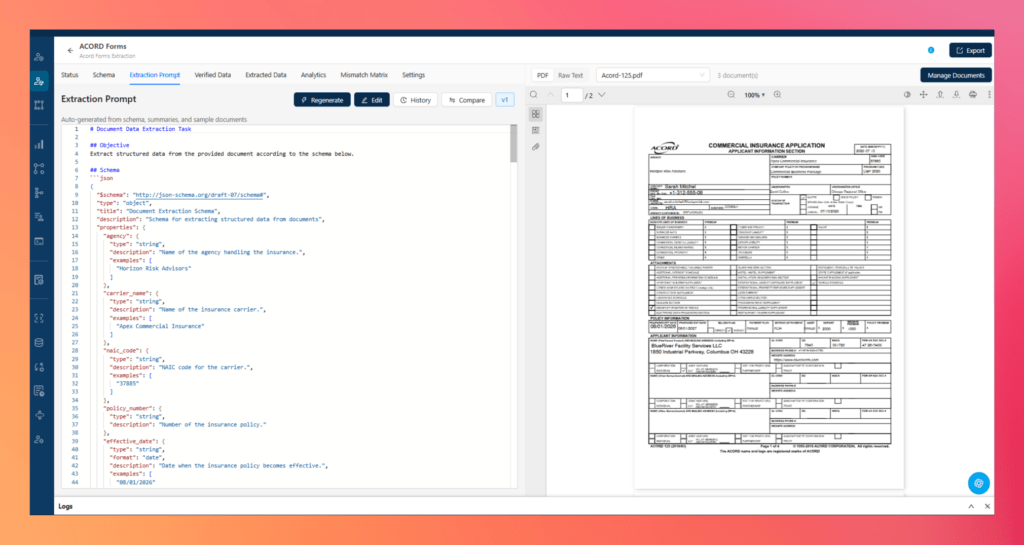
Task: Select the Extraction Prompt tab
Action: click(155, 75)
